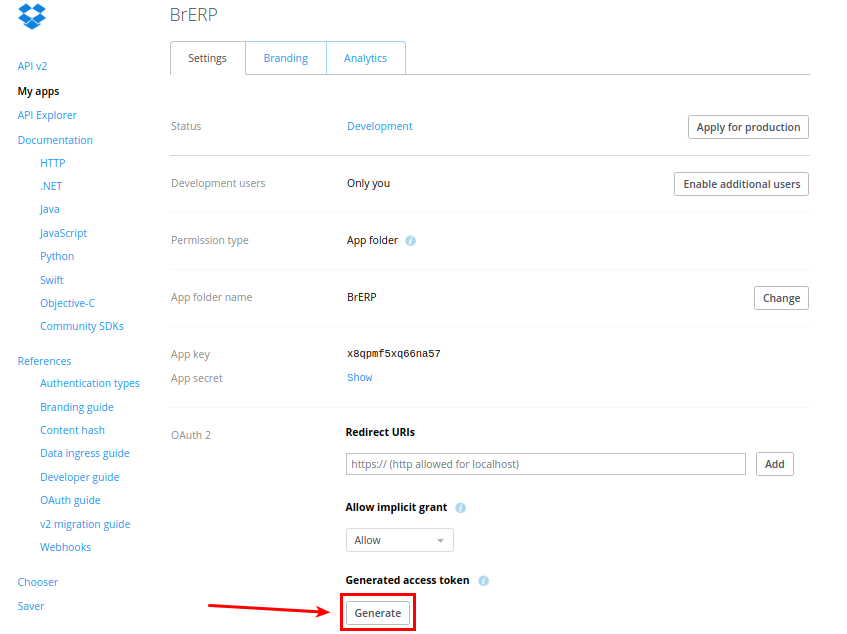847x634 pixels.
Task: Open Python documentation link
Action: pos(57,256)
